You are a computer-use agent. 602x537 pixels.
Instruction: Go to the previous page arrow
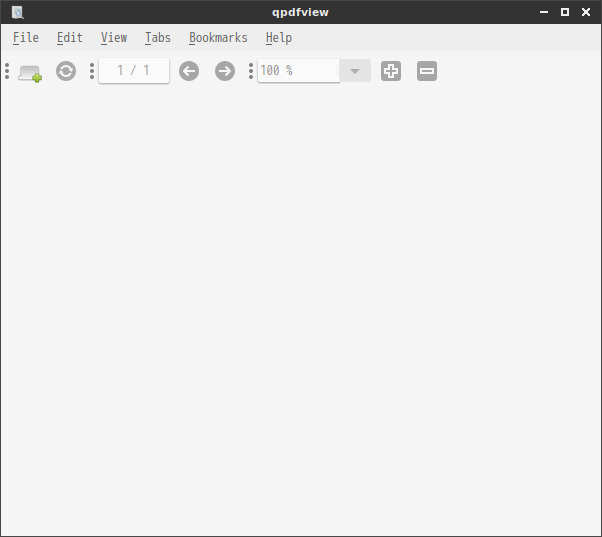(189, 71)
